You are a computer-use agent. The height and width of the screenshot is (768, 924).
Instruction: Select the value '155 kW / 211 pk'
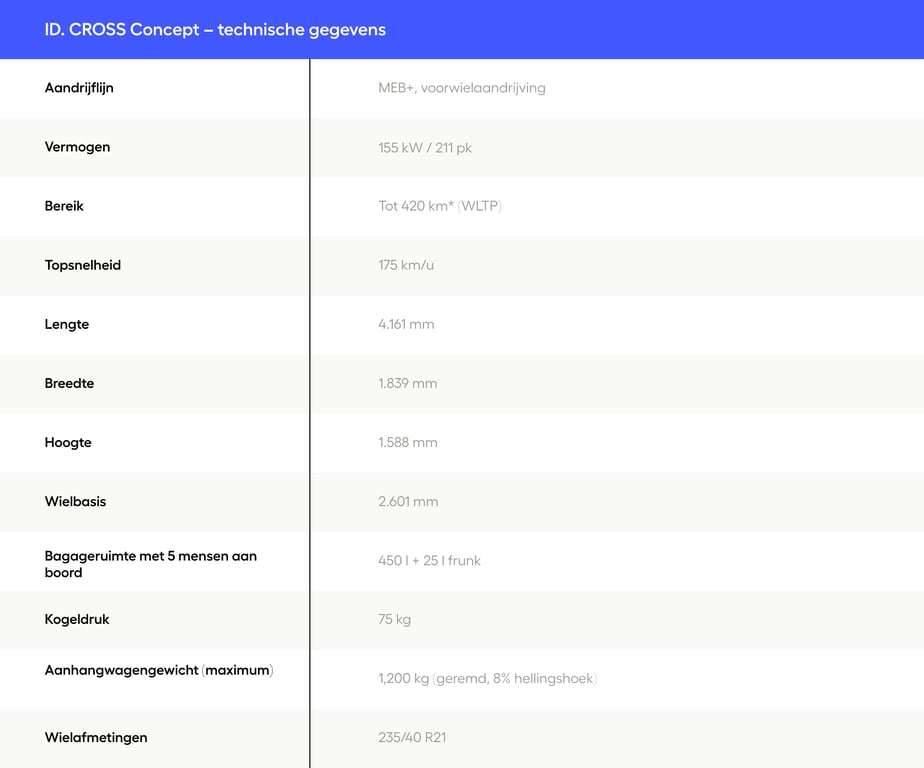point(425,147)
